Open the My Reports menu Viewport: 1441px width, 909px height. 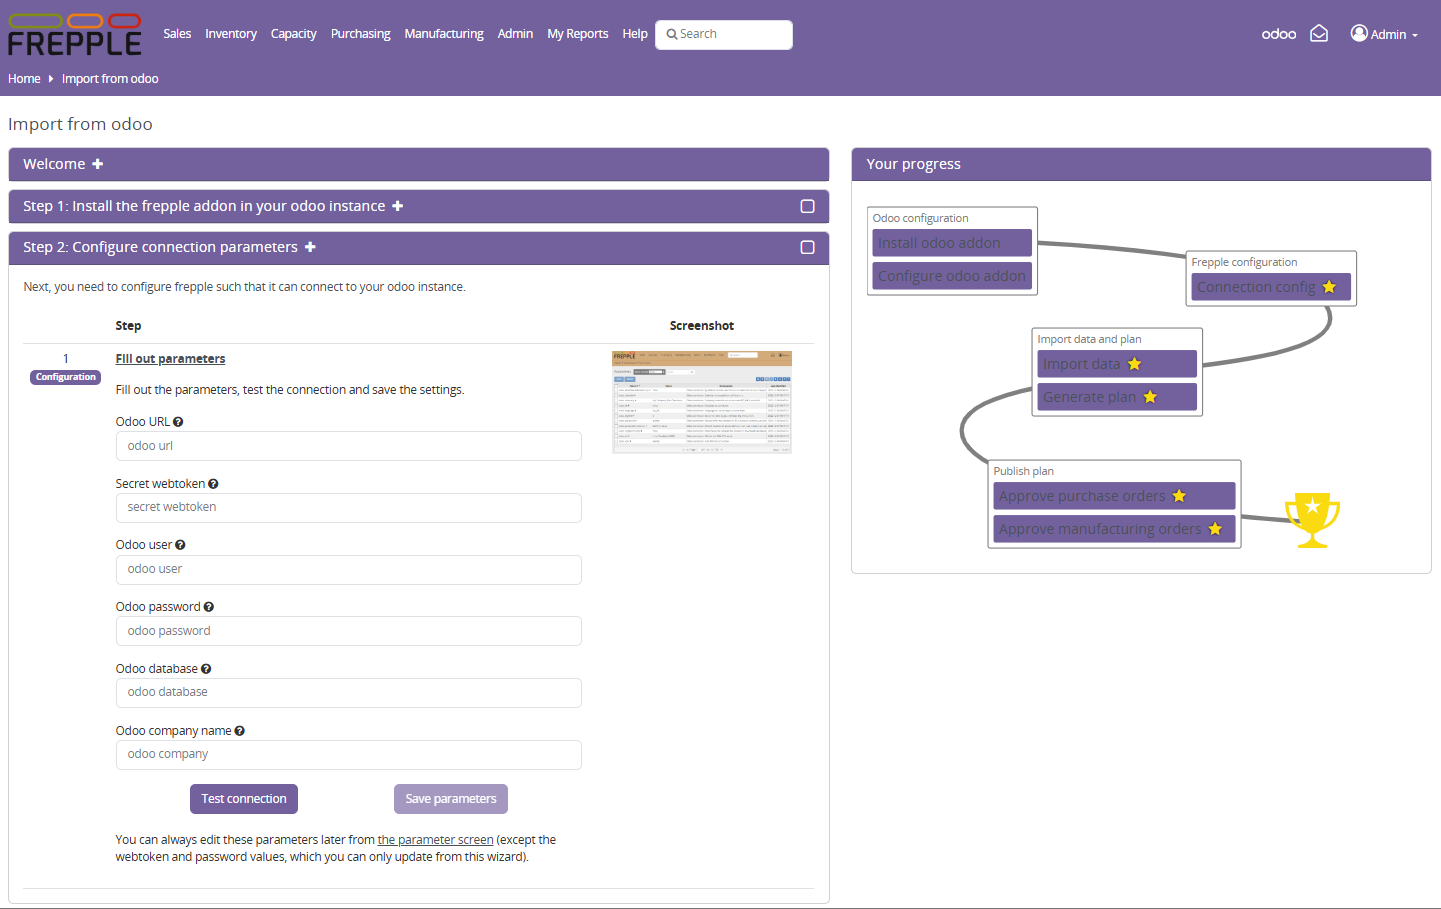click(577, 34)
